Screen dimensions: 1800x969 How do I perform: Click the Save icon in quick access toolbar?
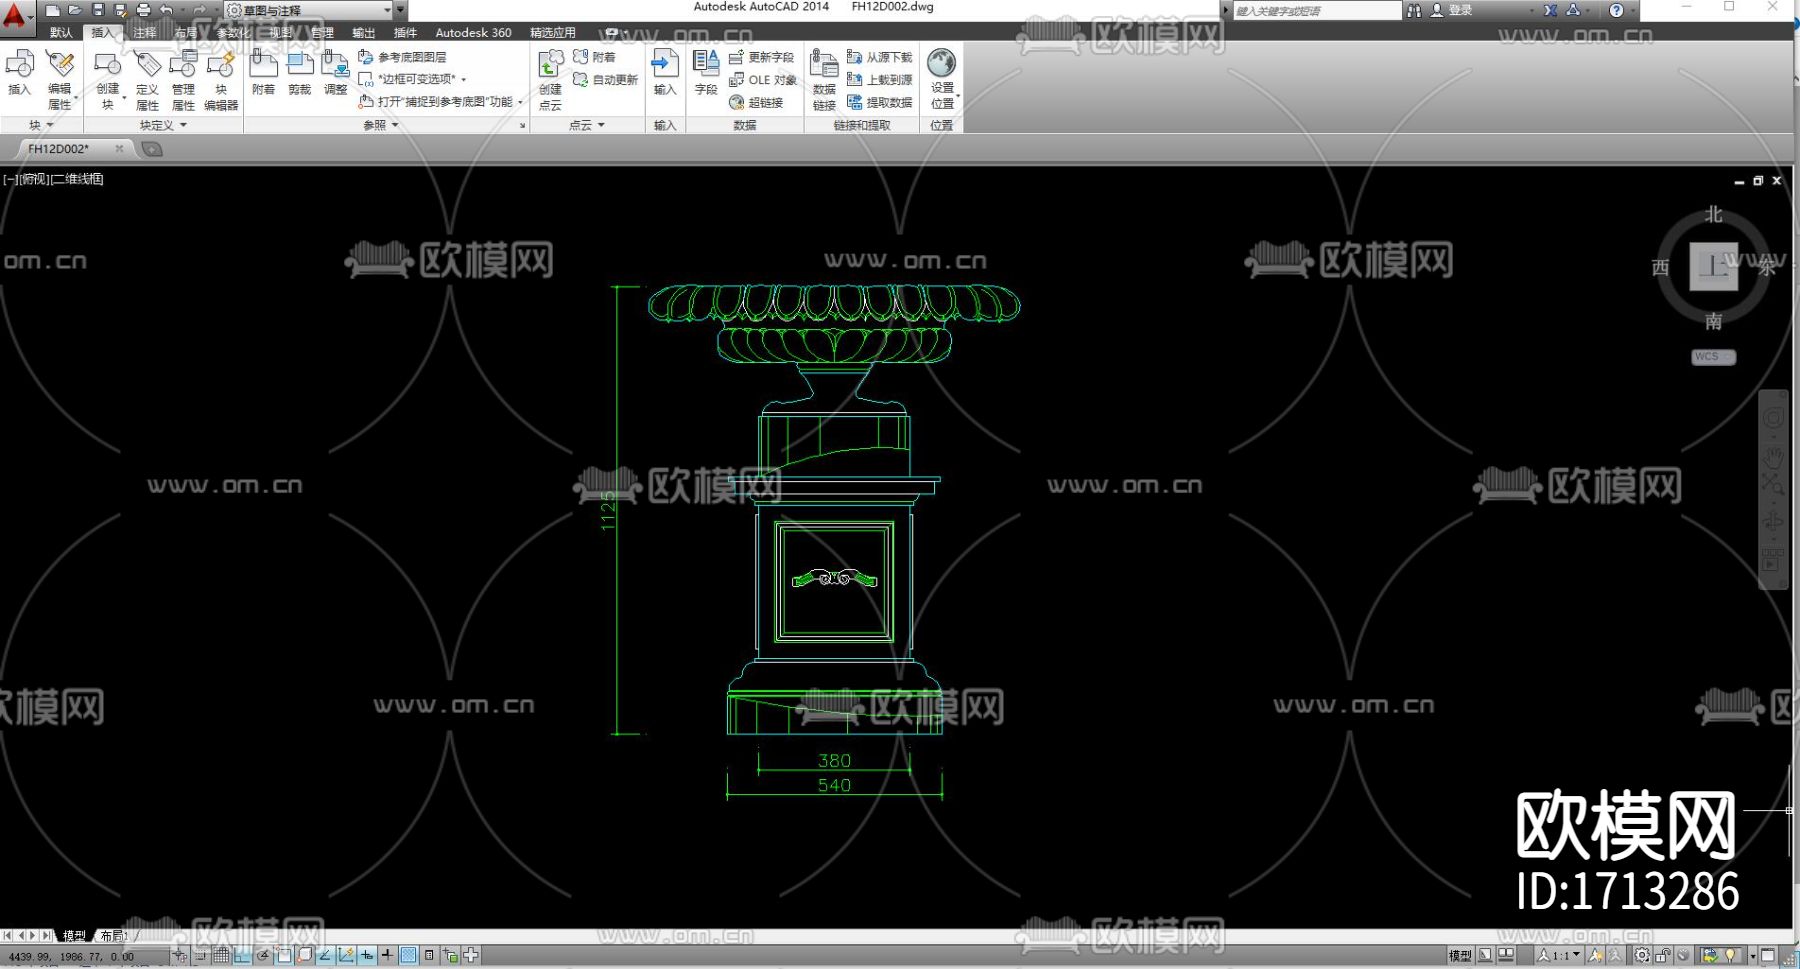click(98, 10)
